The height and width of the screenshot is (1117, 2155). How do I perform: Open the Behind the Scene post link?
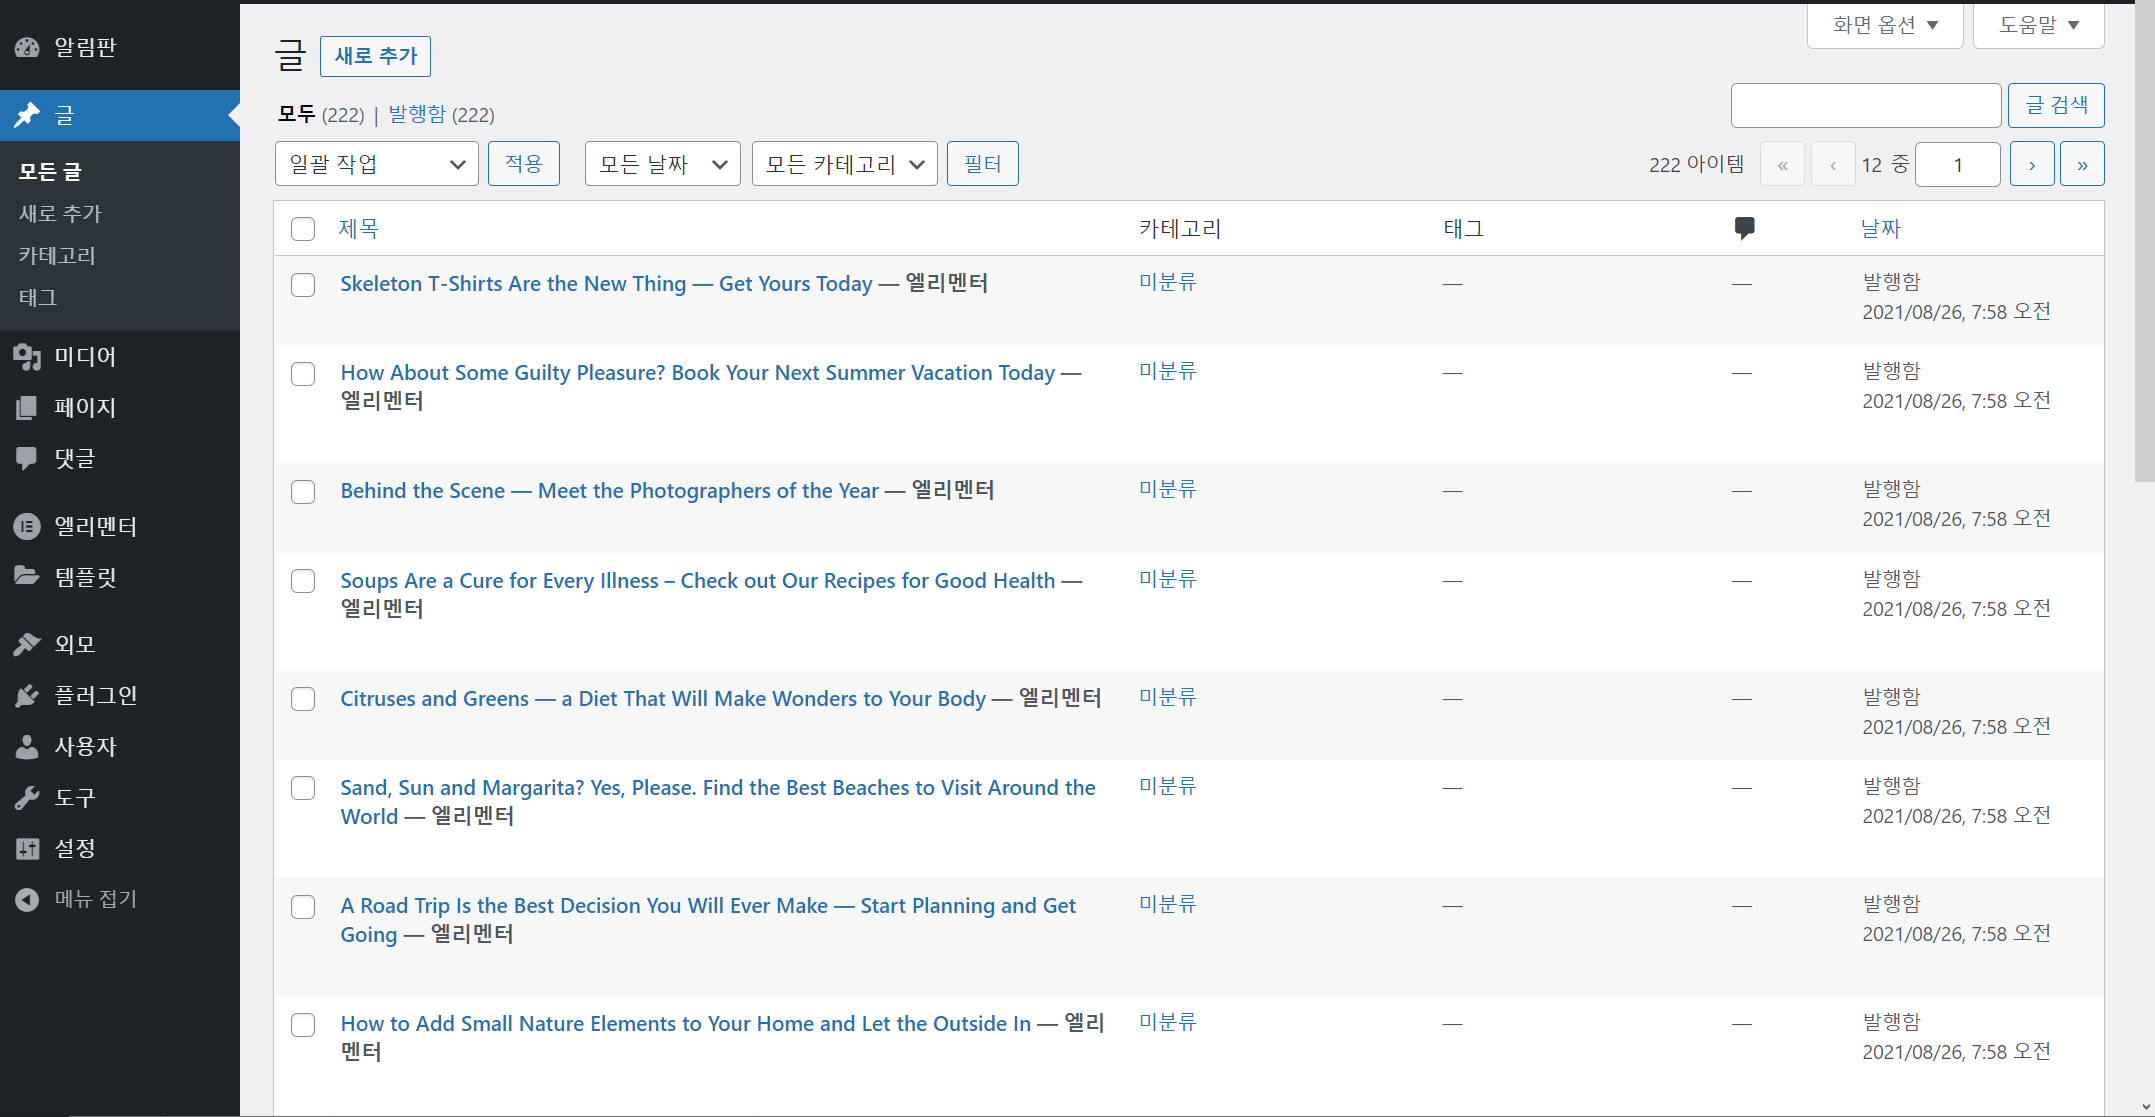609,491
